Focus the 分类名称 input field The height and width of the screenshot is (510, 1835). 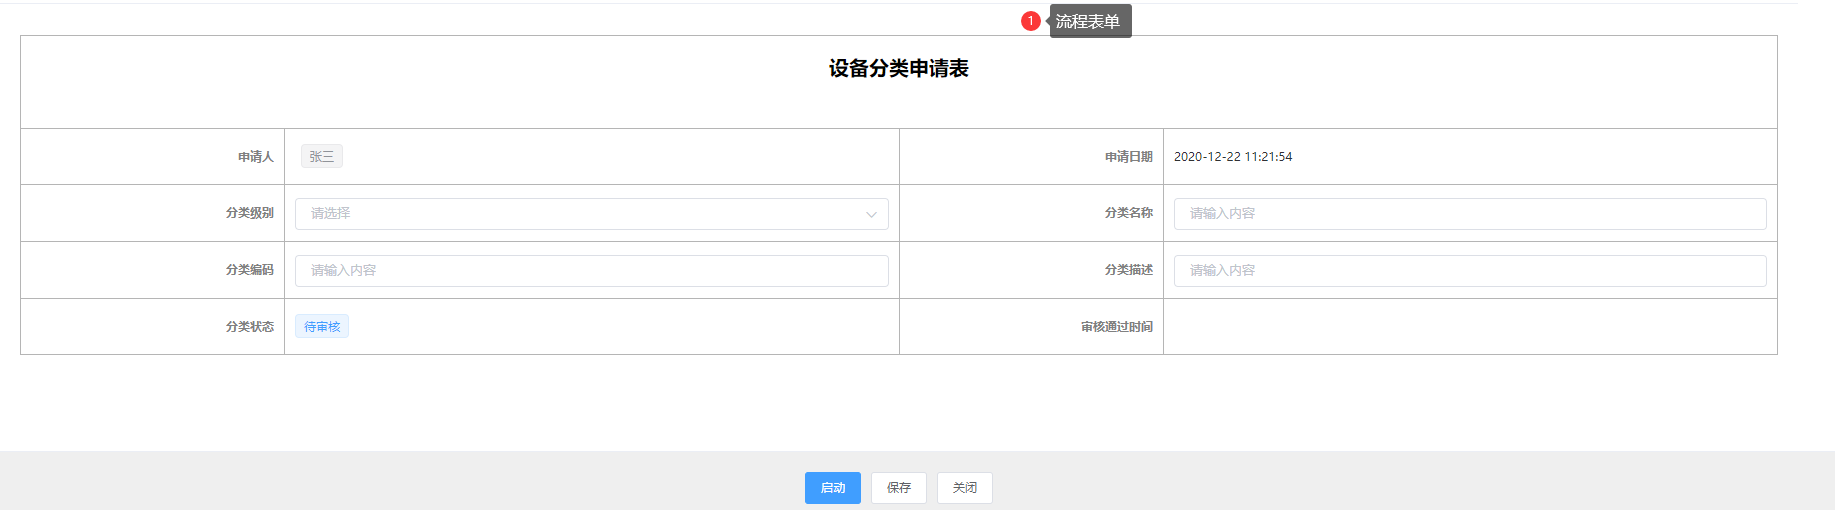(x=1469, y=214)
